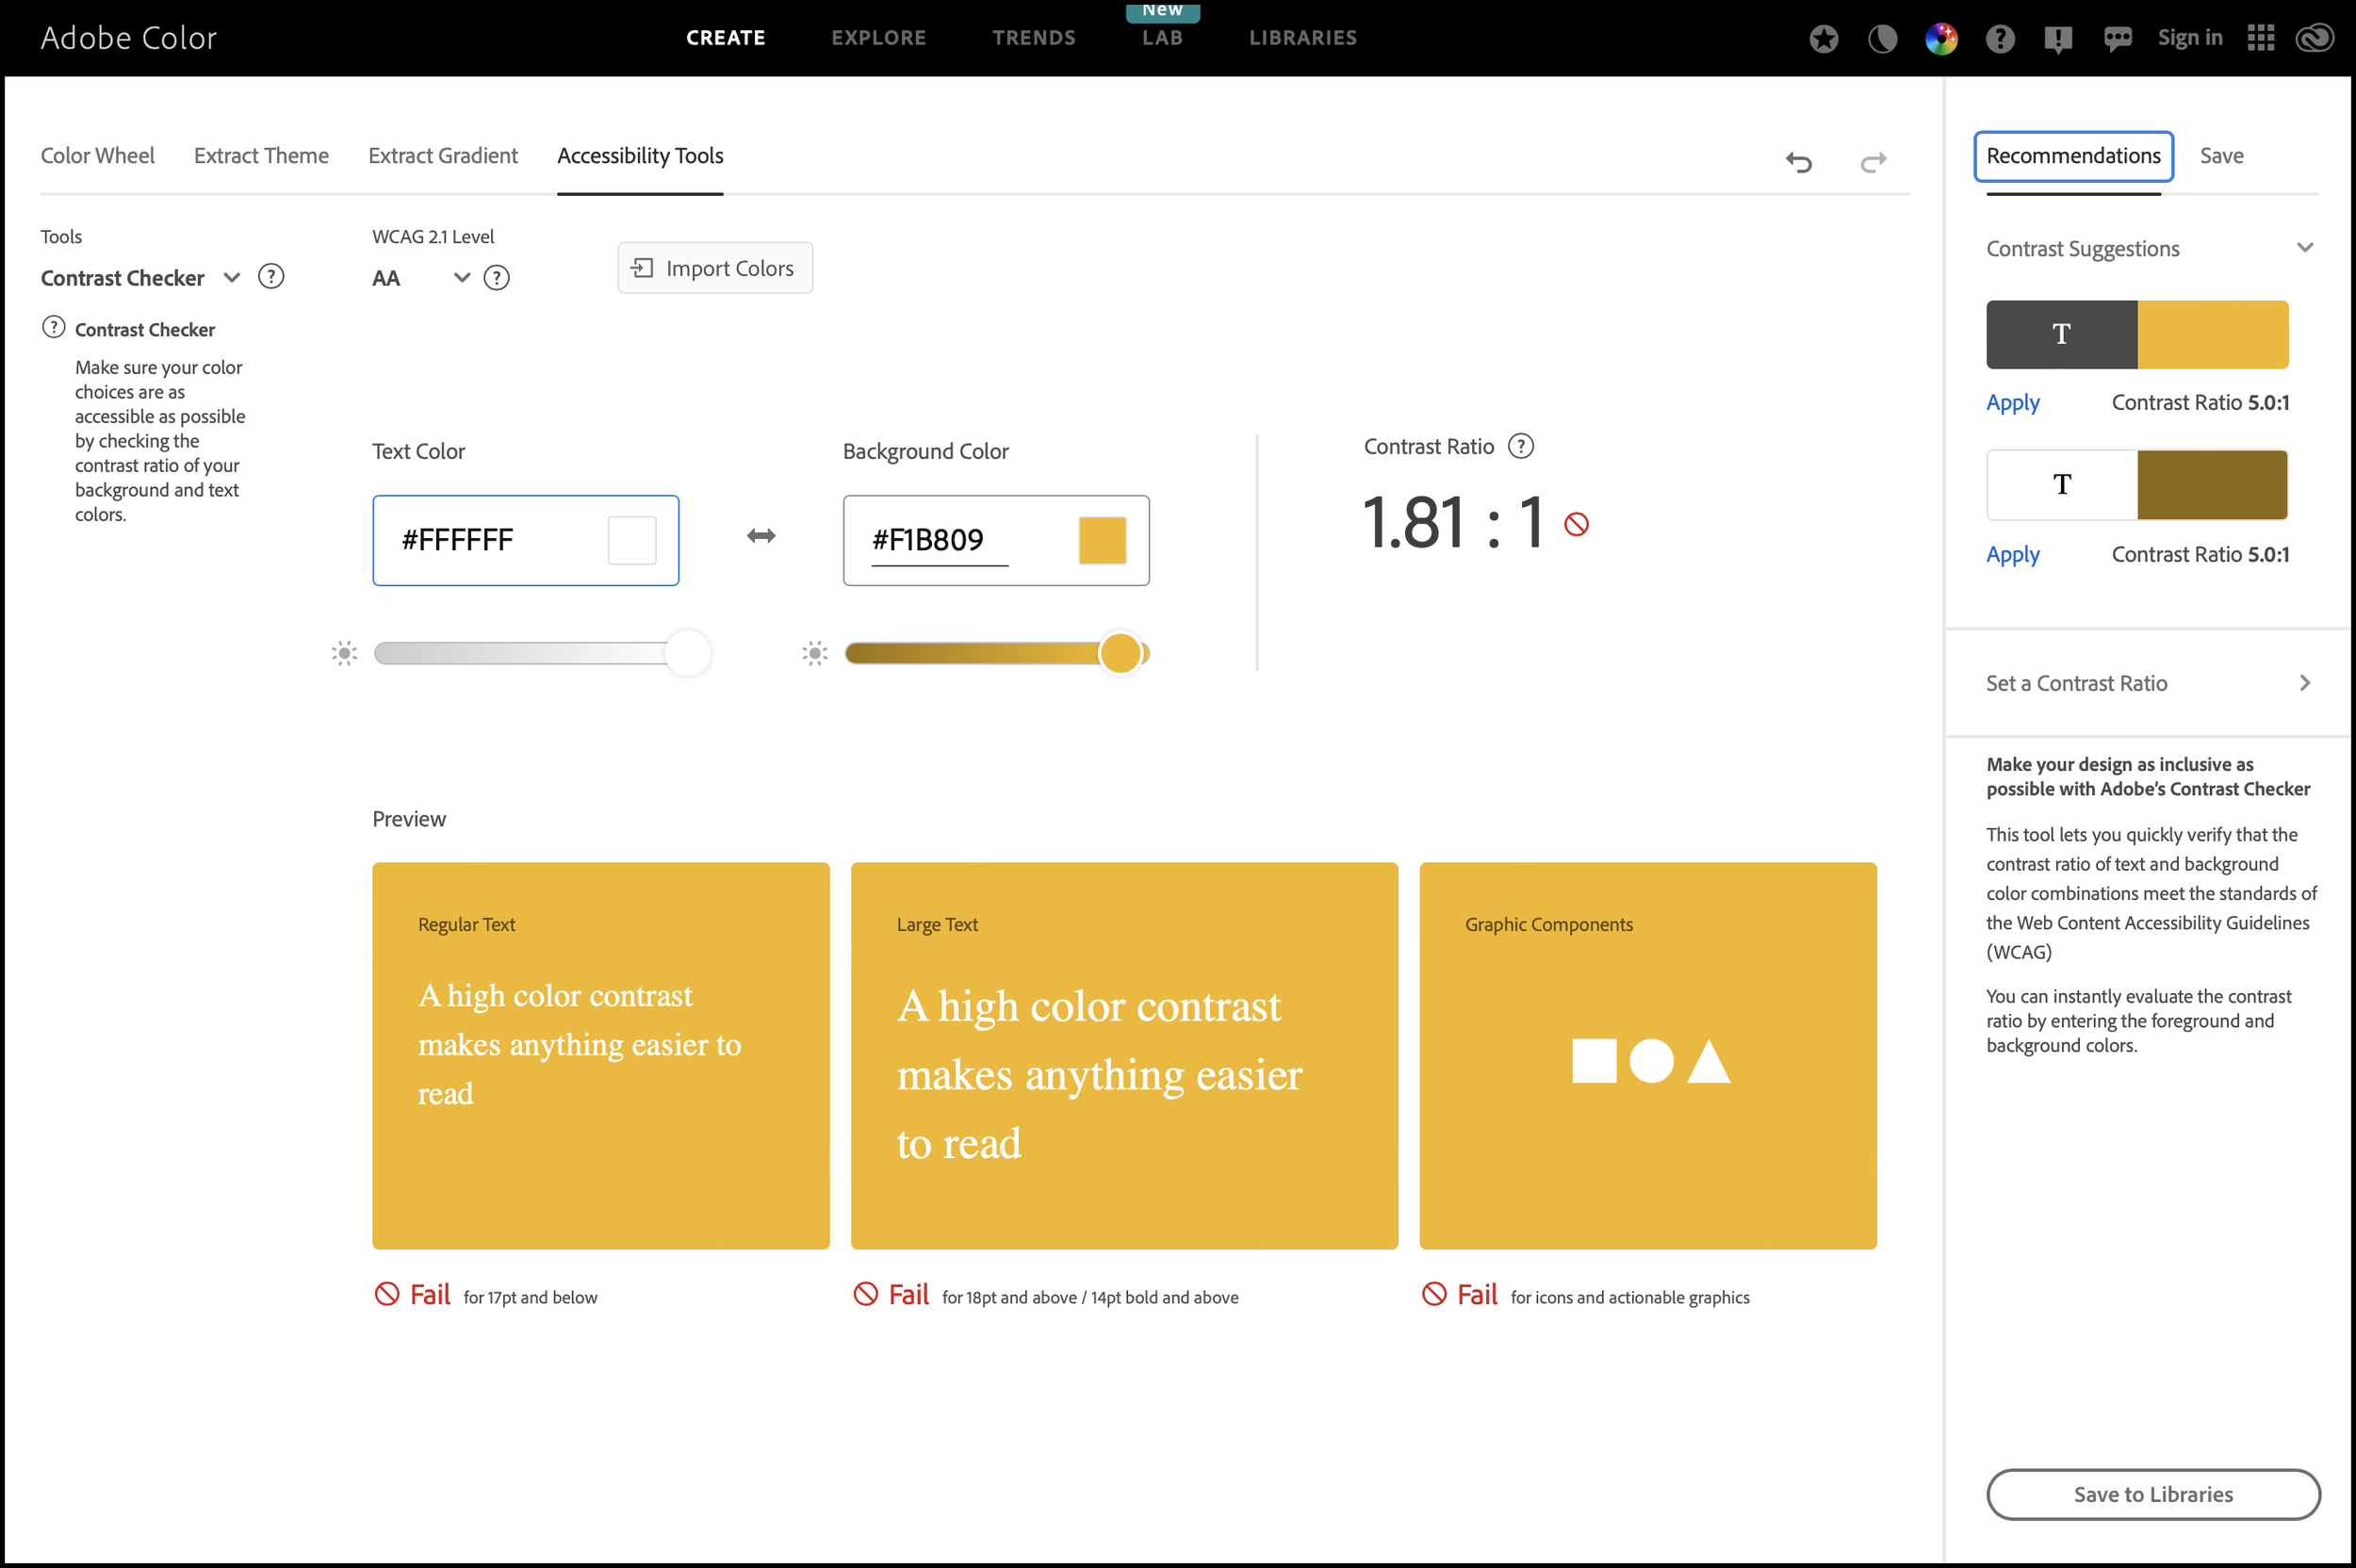Click the redo arrow icon
This screenshot has width=2356, height=1568.
pos(1873,161)
